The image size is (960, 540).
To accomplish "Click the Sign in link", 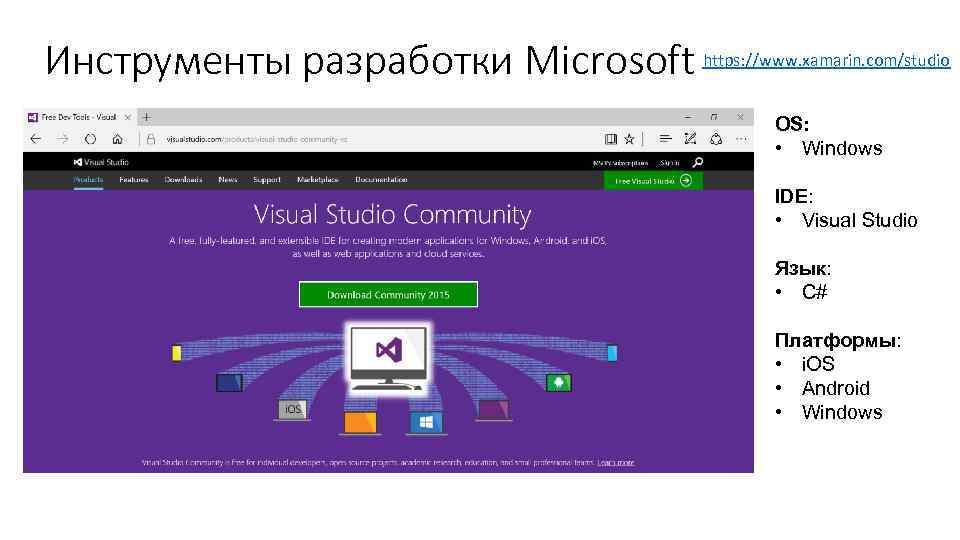I will point(669,163).
